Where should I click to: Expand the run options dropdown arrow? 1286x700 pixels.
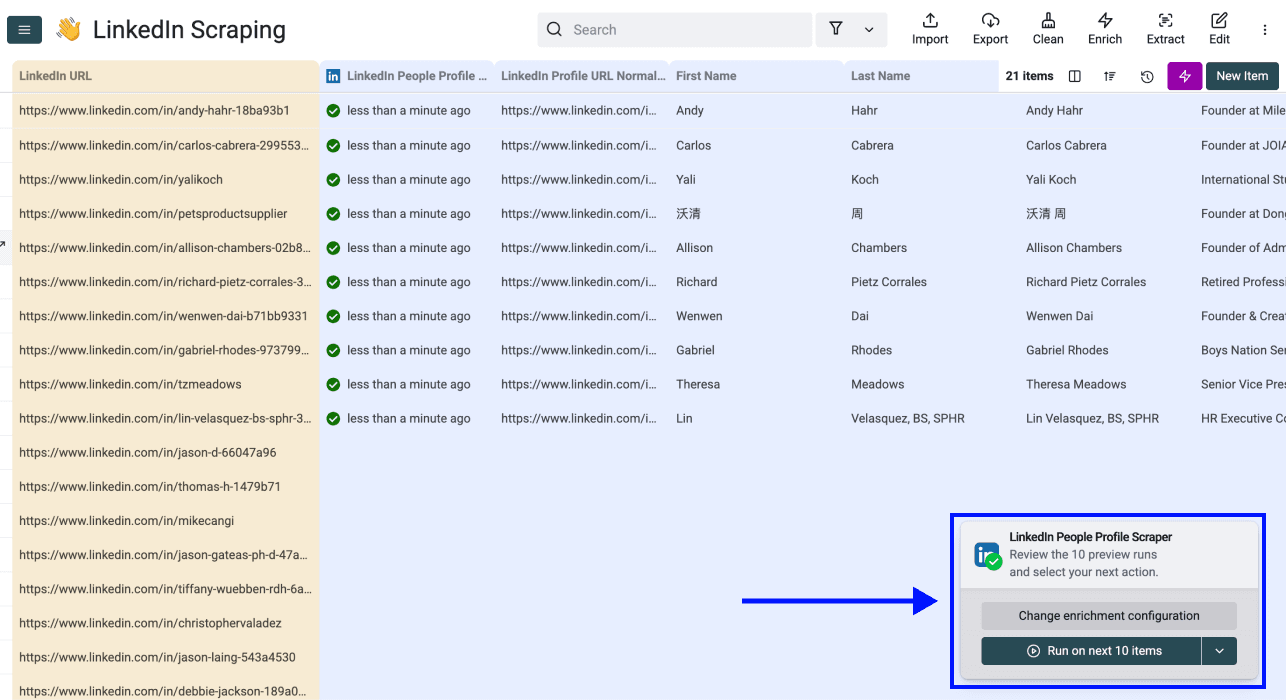coord(1219,651)
